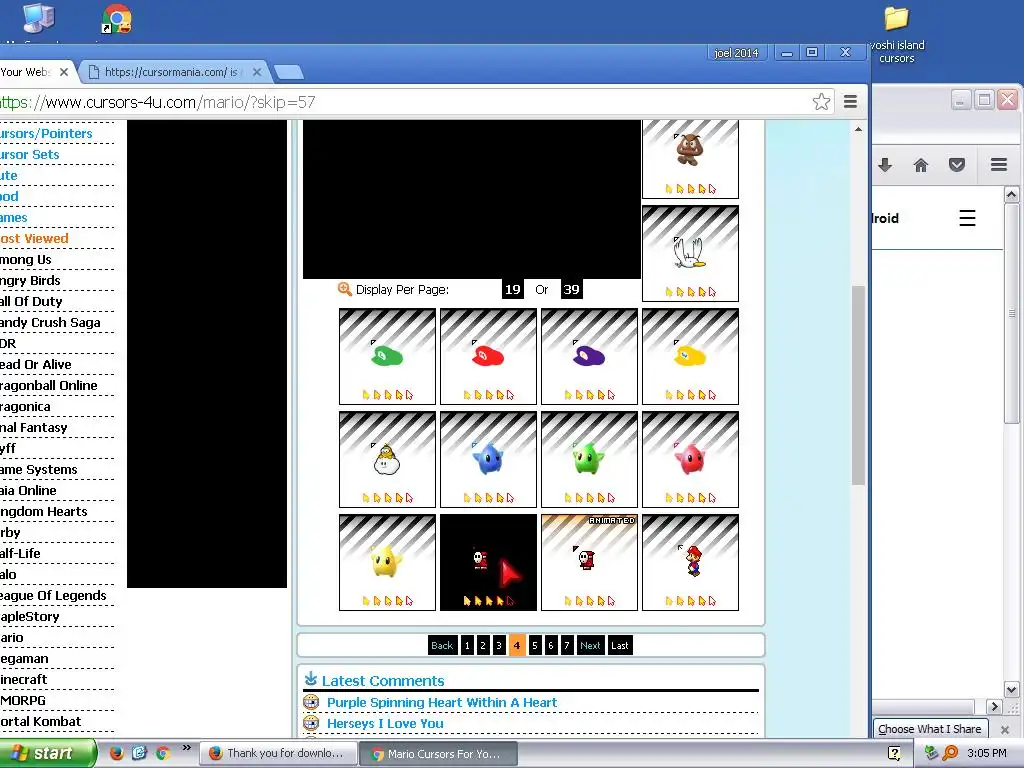Viewport: 1024px width, 768px height.
Task: Open League Of Legends category
Action: click(53, 596)
